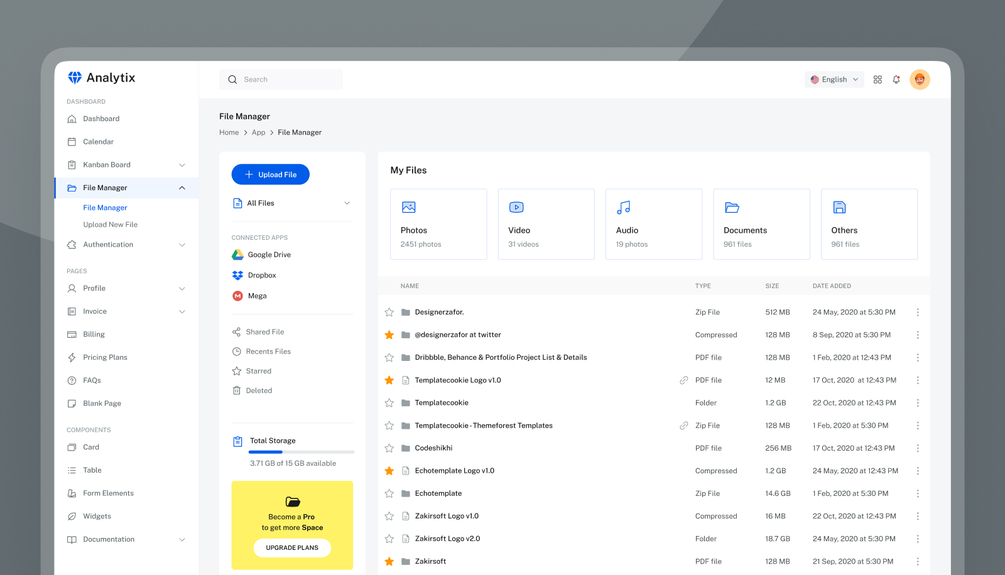1005x575 pixels.
Task: Open more options for Codeshikhi row
Action: (x=918, y=448)
